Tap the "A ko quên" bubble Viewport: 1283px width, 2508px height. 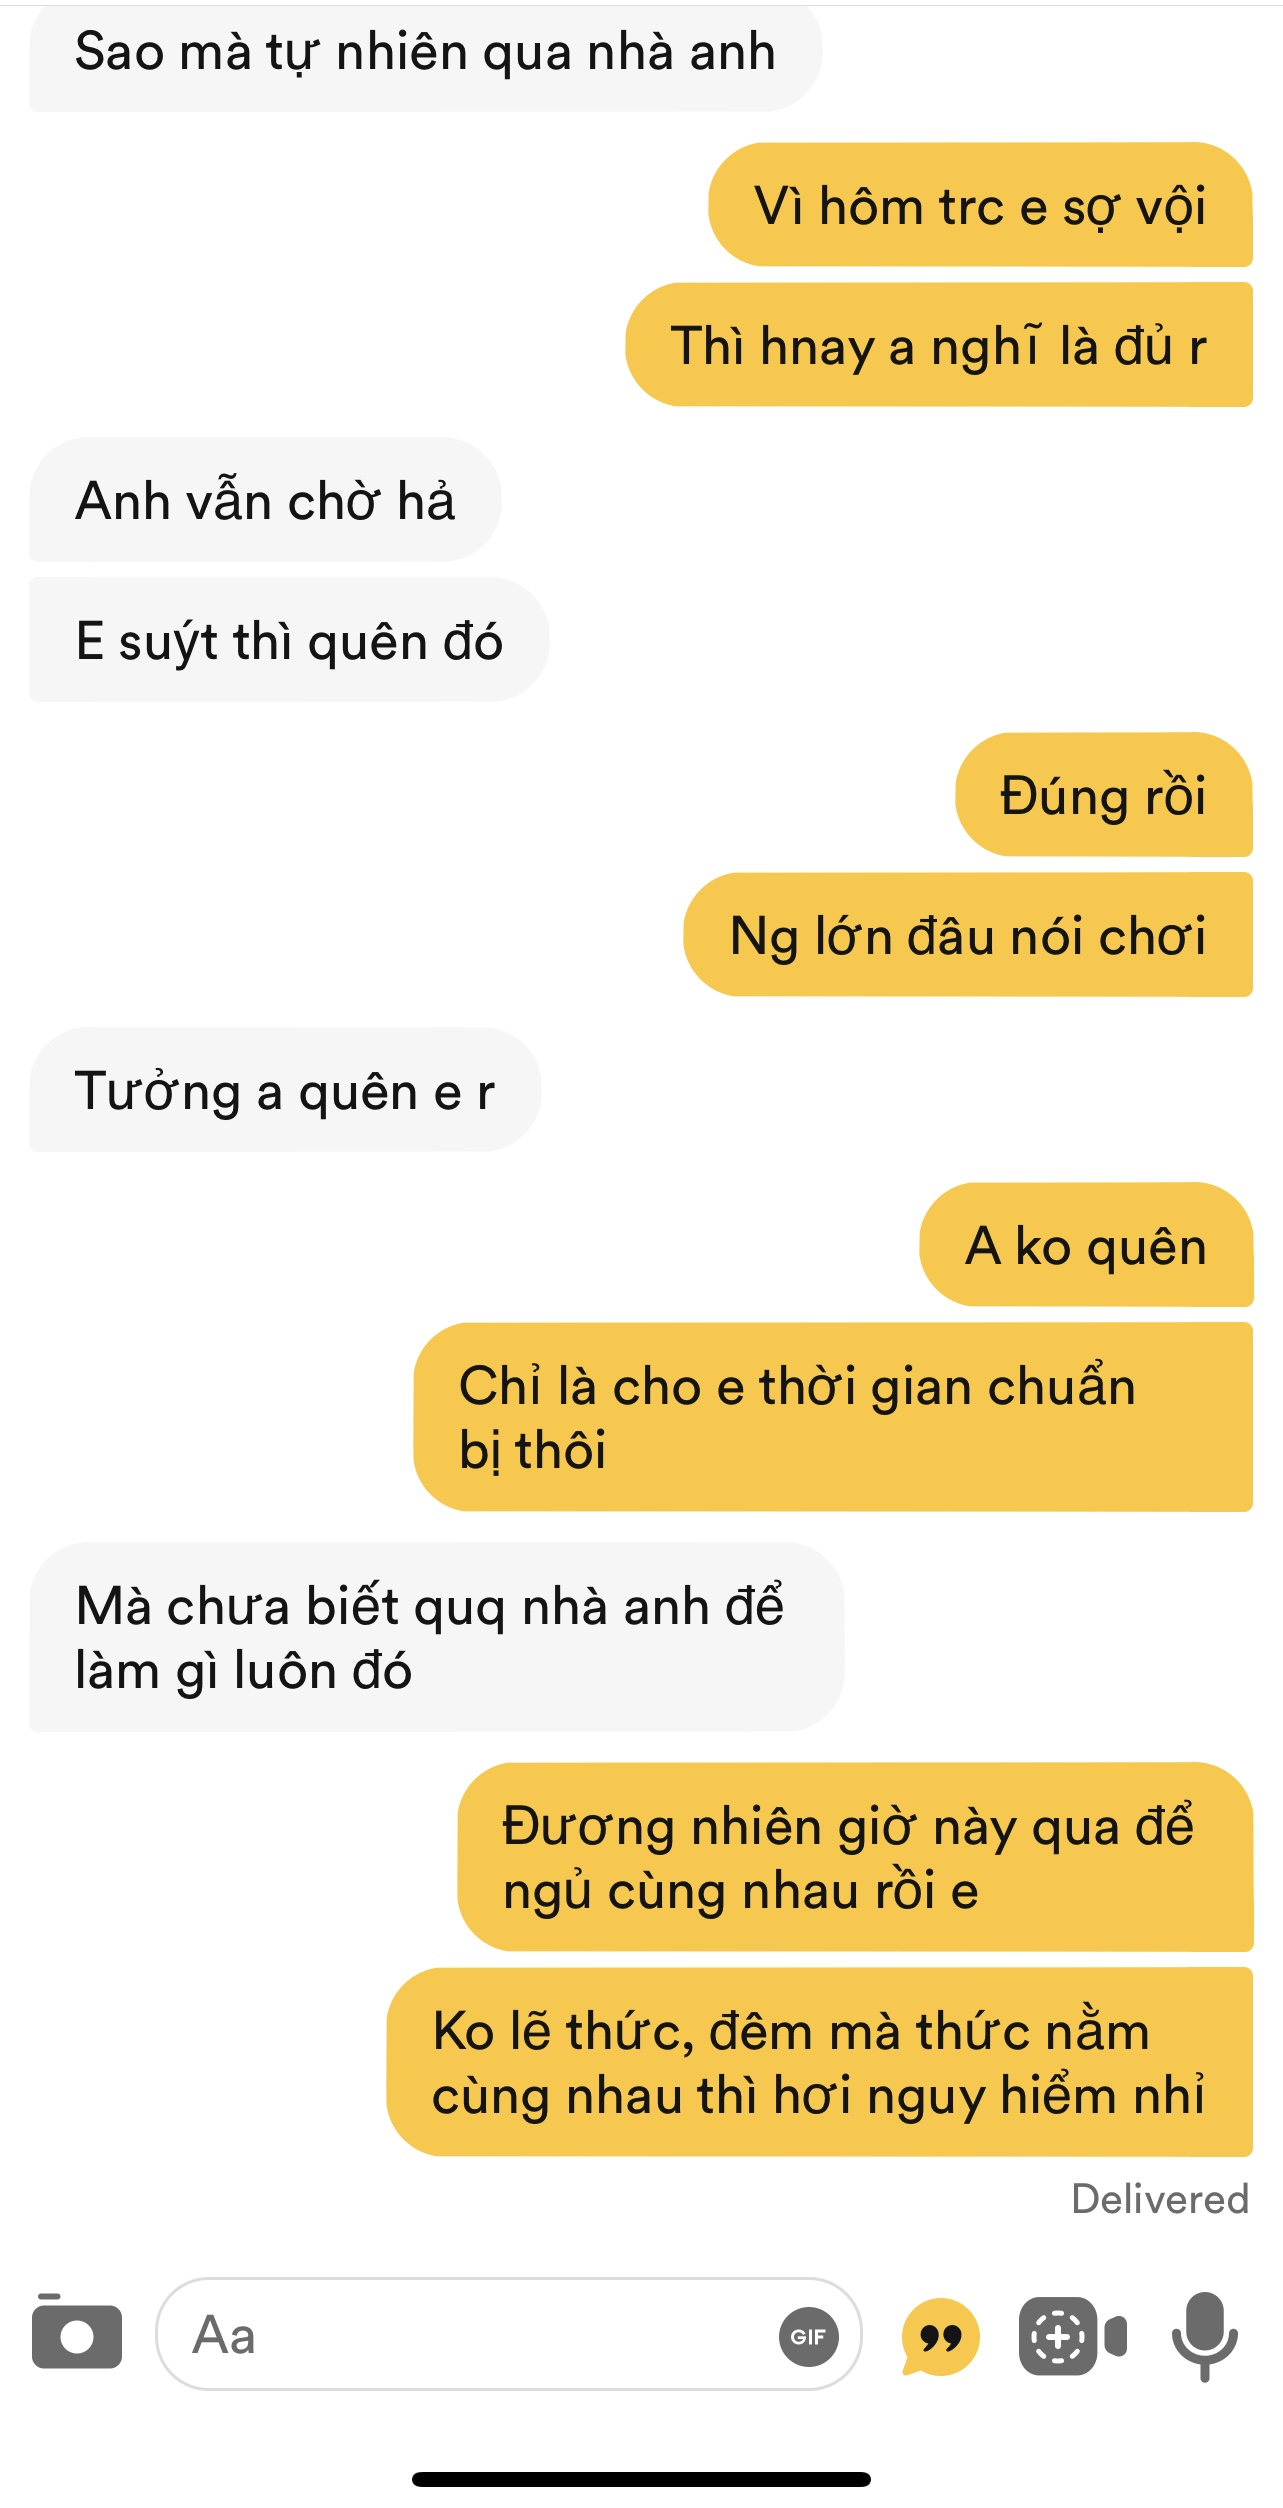pos(1086,1245)
